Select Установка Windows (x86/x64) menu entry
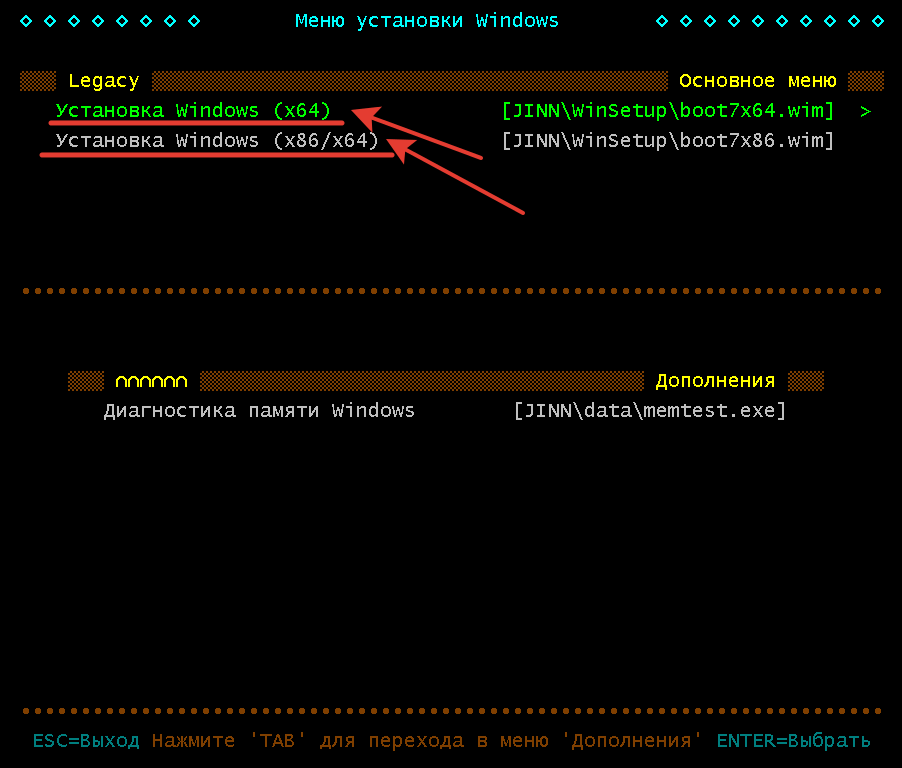The width and height of the screenshot is (902, 768). [x=217, y=140]
